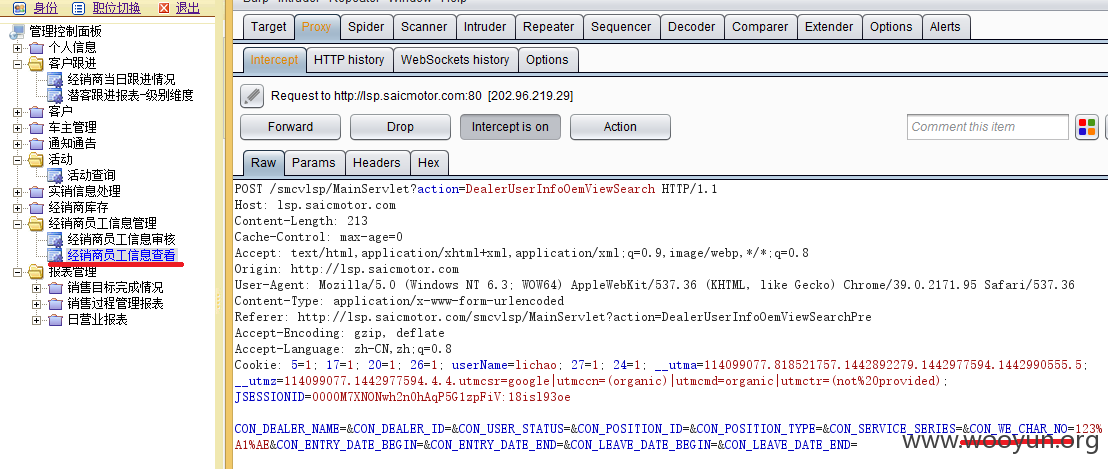1108x469 pixels.
Task: Expand the 销售目标完成情况 folder
Action: [37, 287]
